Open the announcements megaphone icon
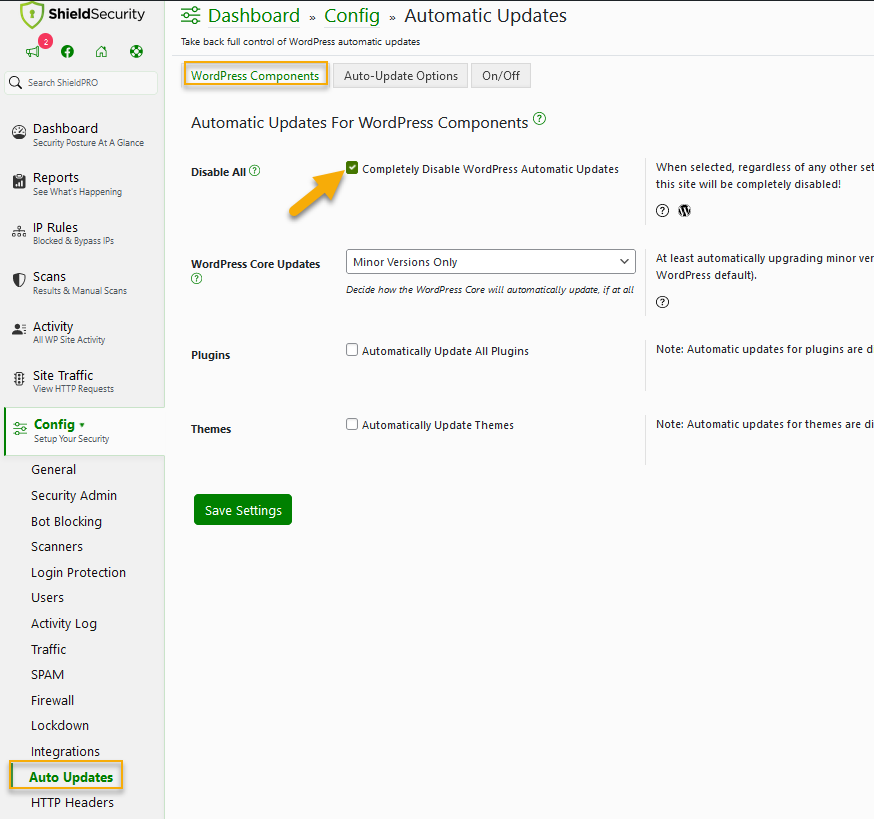874x819 pixels. (x=32, y=52)
